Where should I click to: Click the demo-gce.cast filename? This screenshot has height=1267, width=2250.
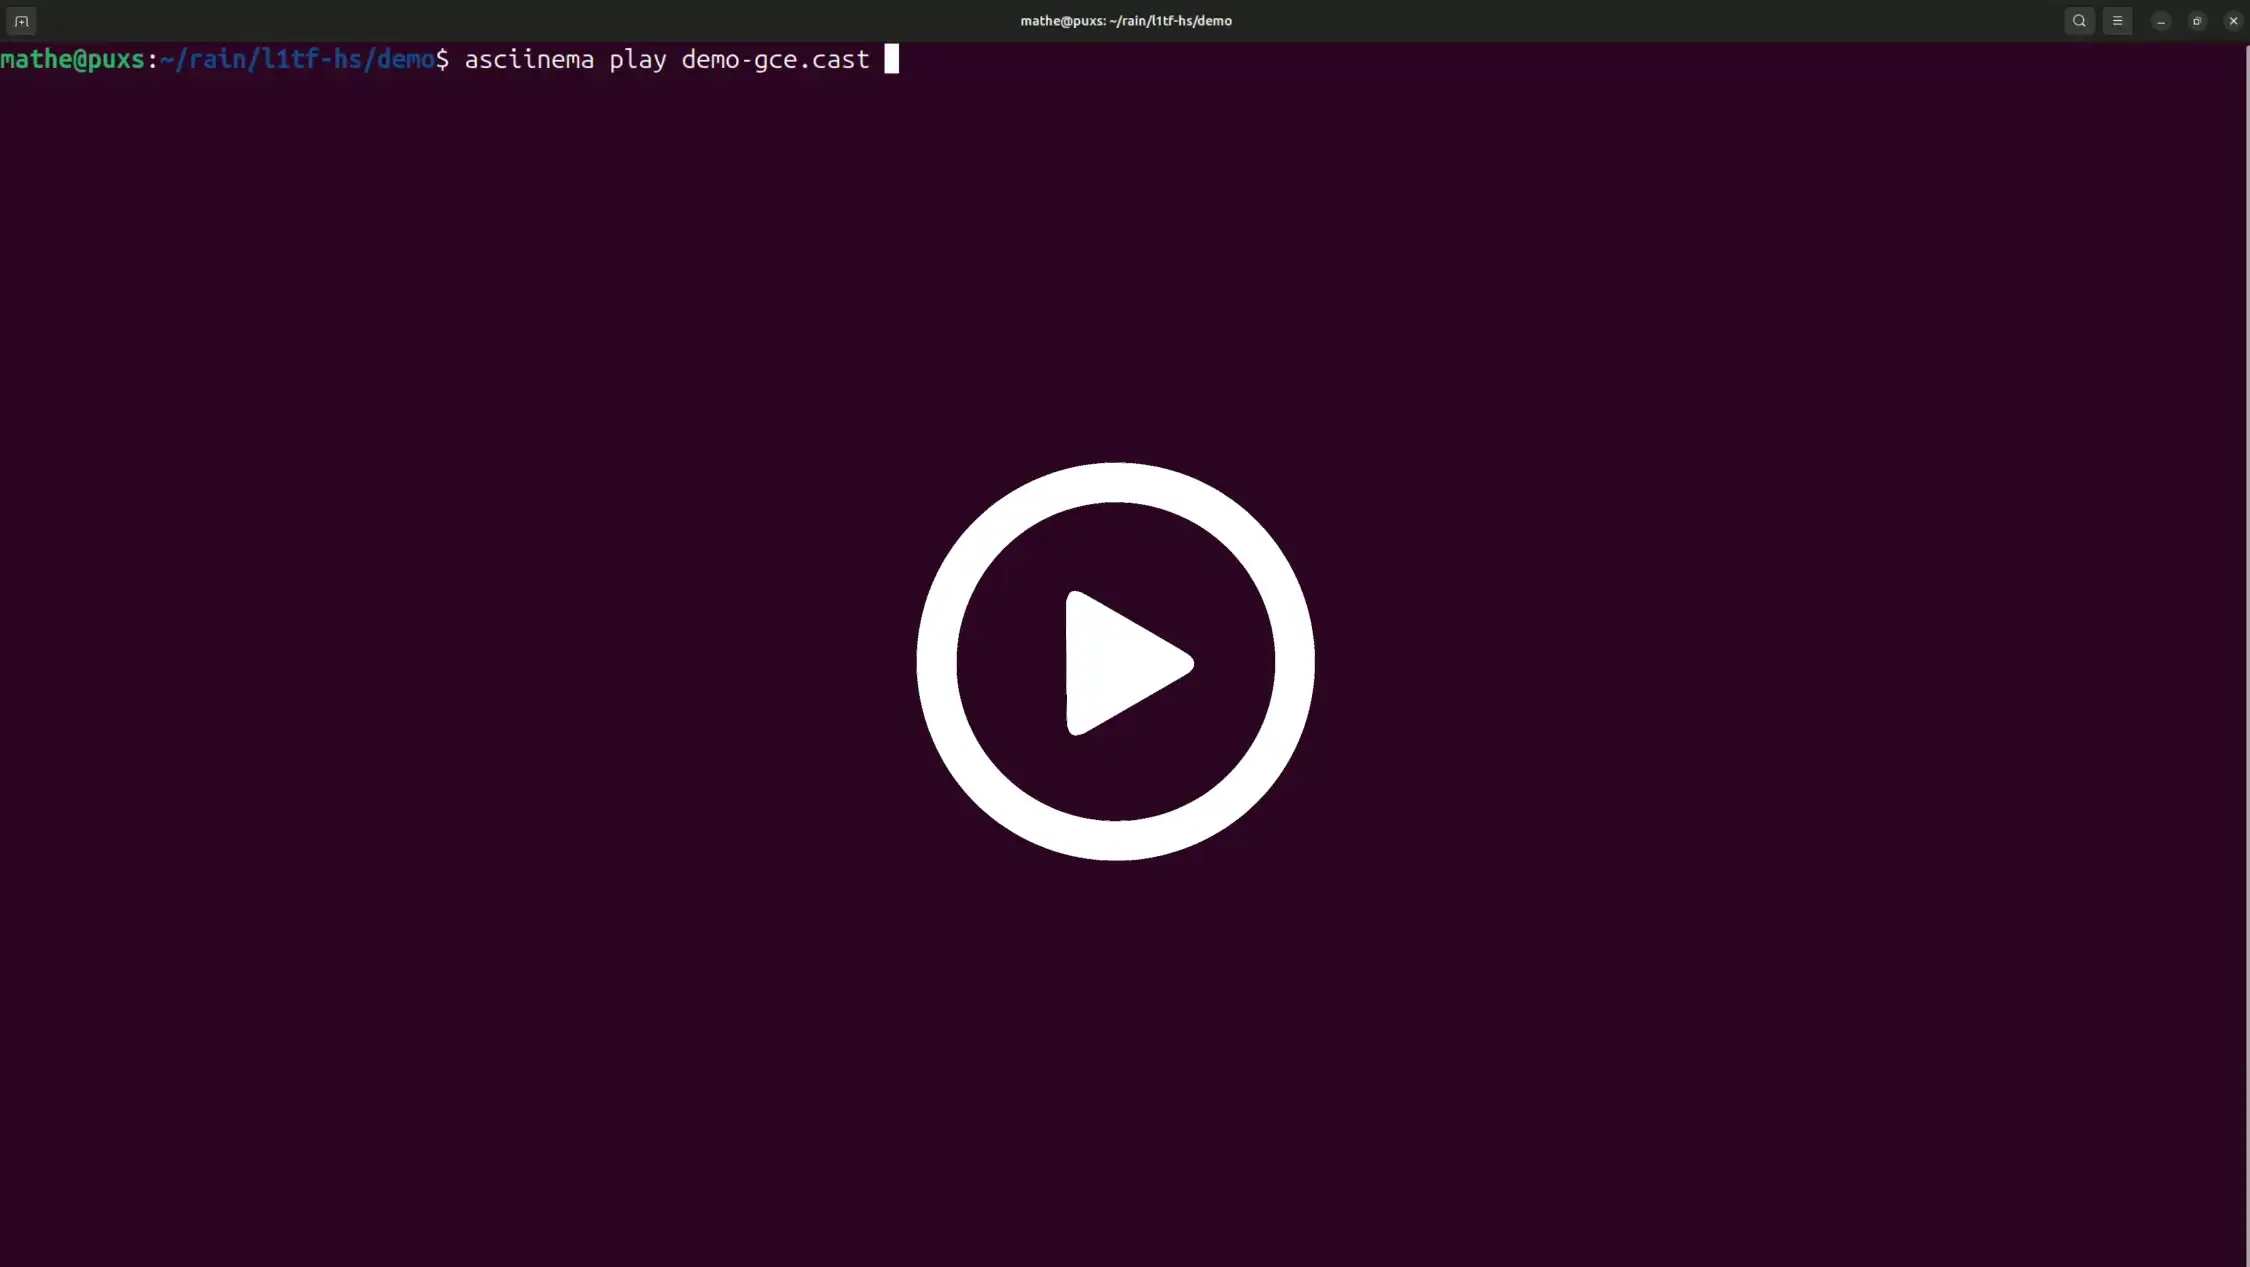(x=775, y=59)
